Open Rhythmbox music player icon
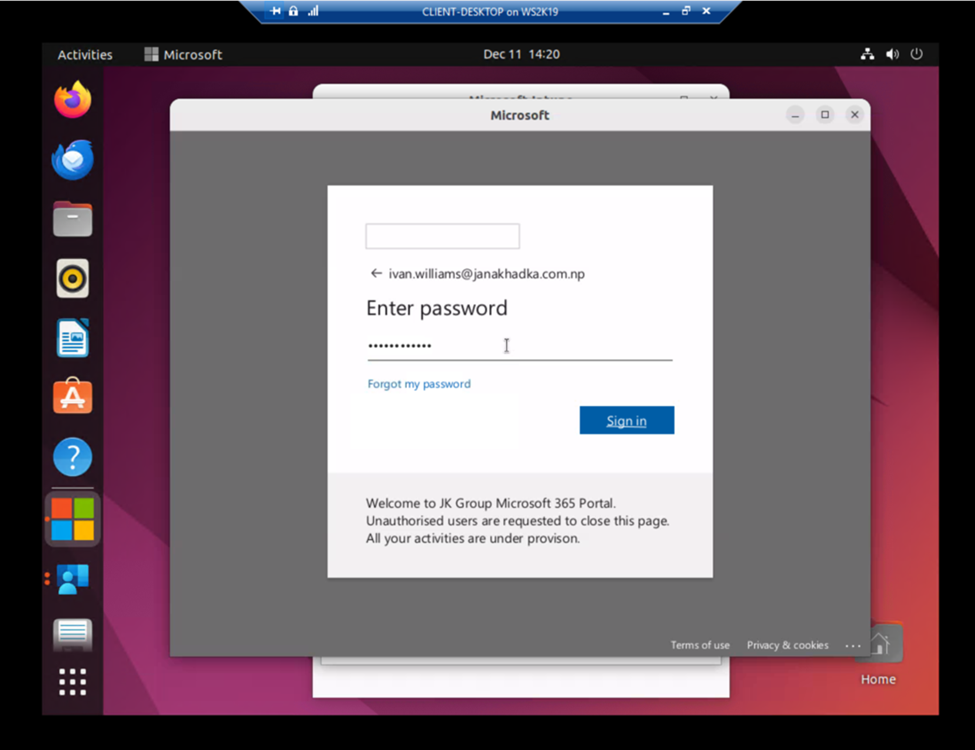975x750 pixels. [x=73, y=278]
